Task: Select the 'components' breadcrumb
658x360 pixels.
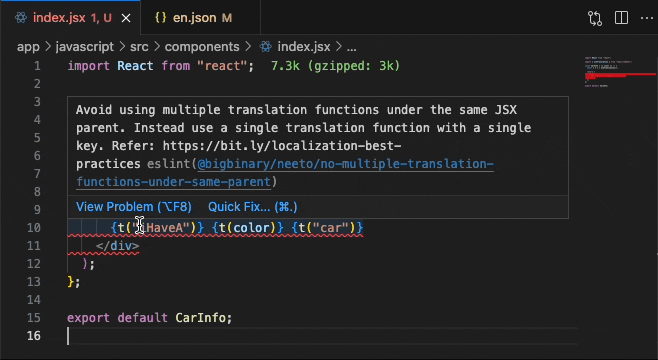Action: coord(202,47)
